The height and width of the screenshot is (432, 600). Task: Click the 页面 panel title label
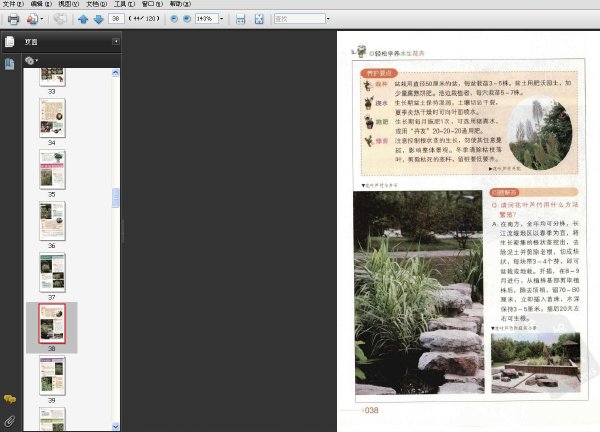pyautogui.click(x=31, y=42)
